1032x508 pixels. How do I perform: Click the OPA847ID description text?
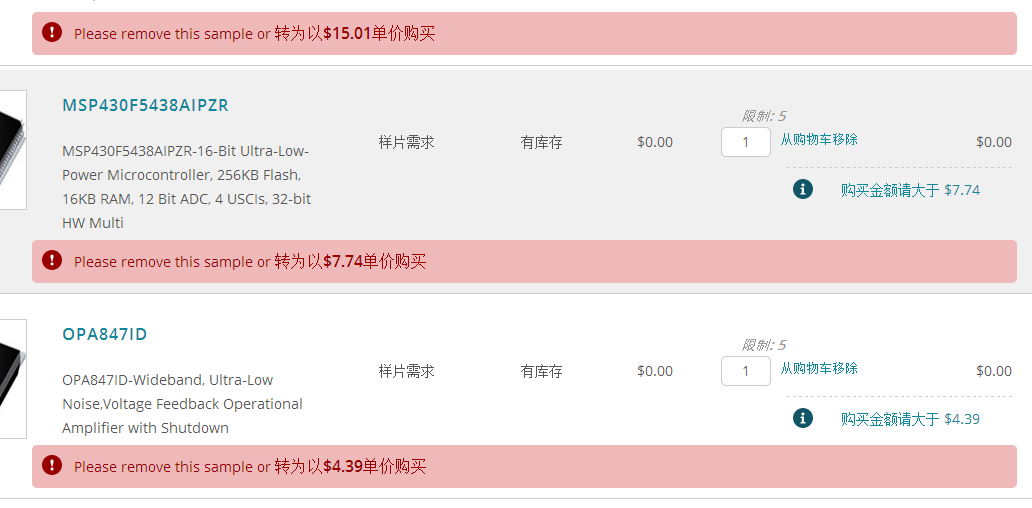tap(182, 404)
